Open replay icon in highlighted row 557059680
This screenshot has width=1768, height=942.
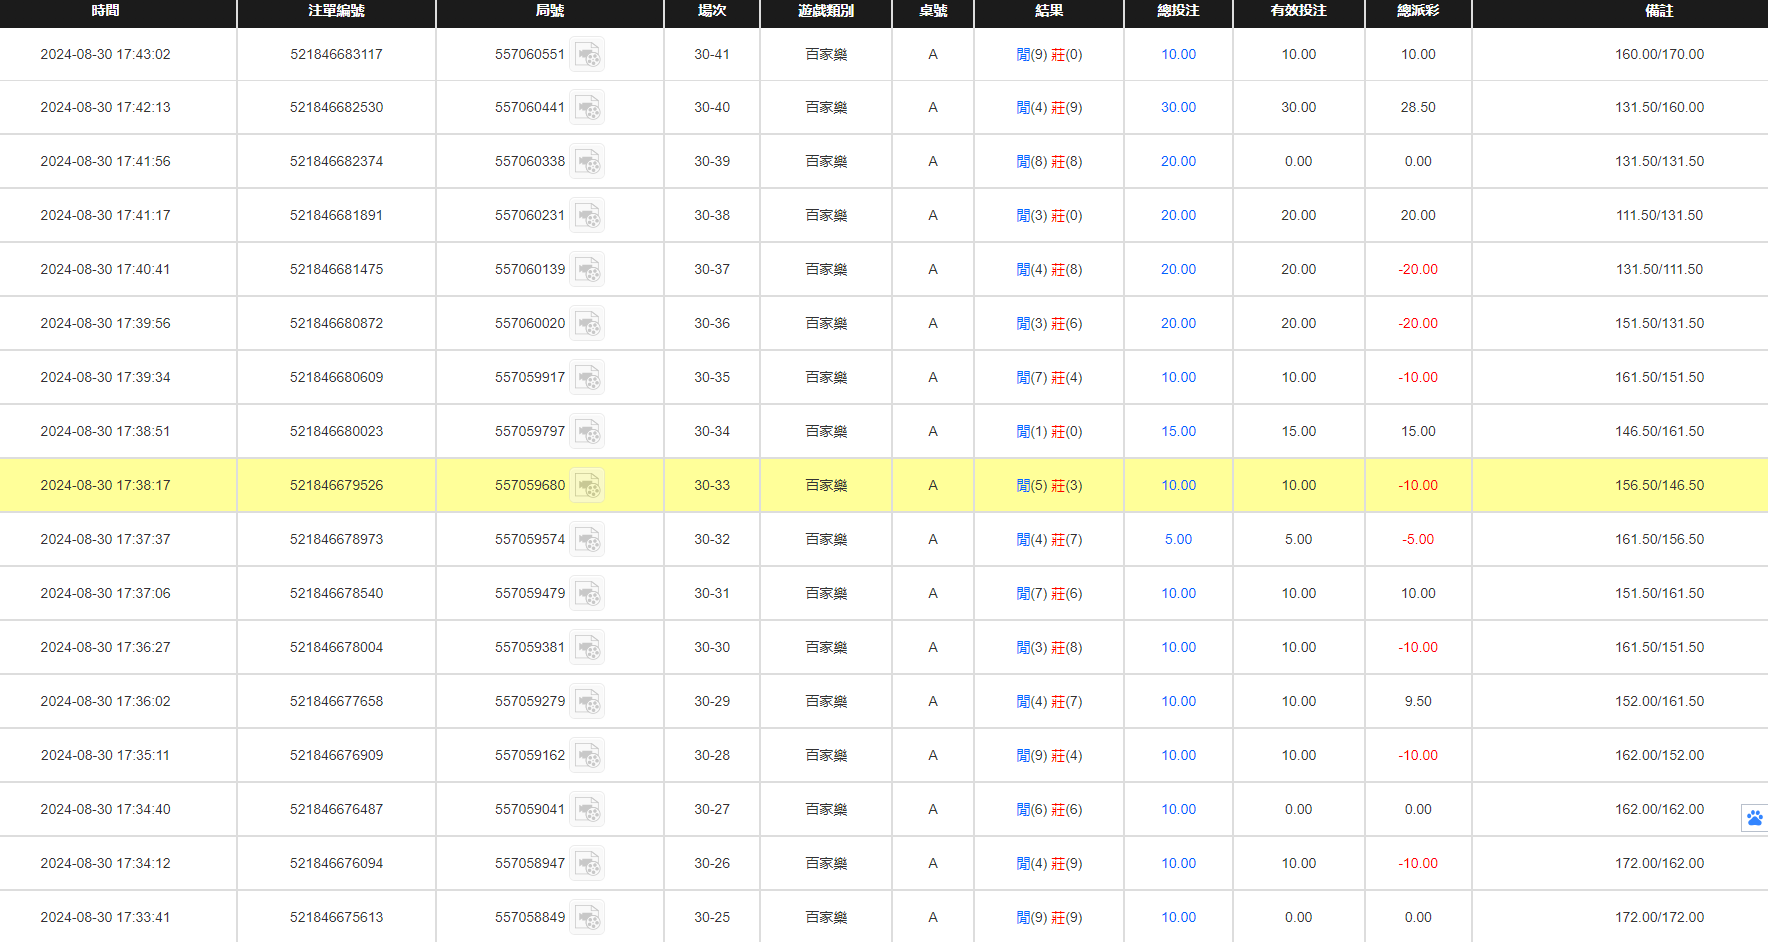pos(587,486)
